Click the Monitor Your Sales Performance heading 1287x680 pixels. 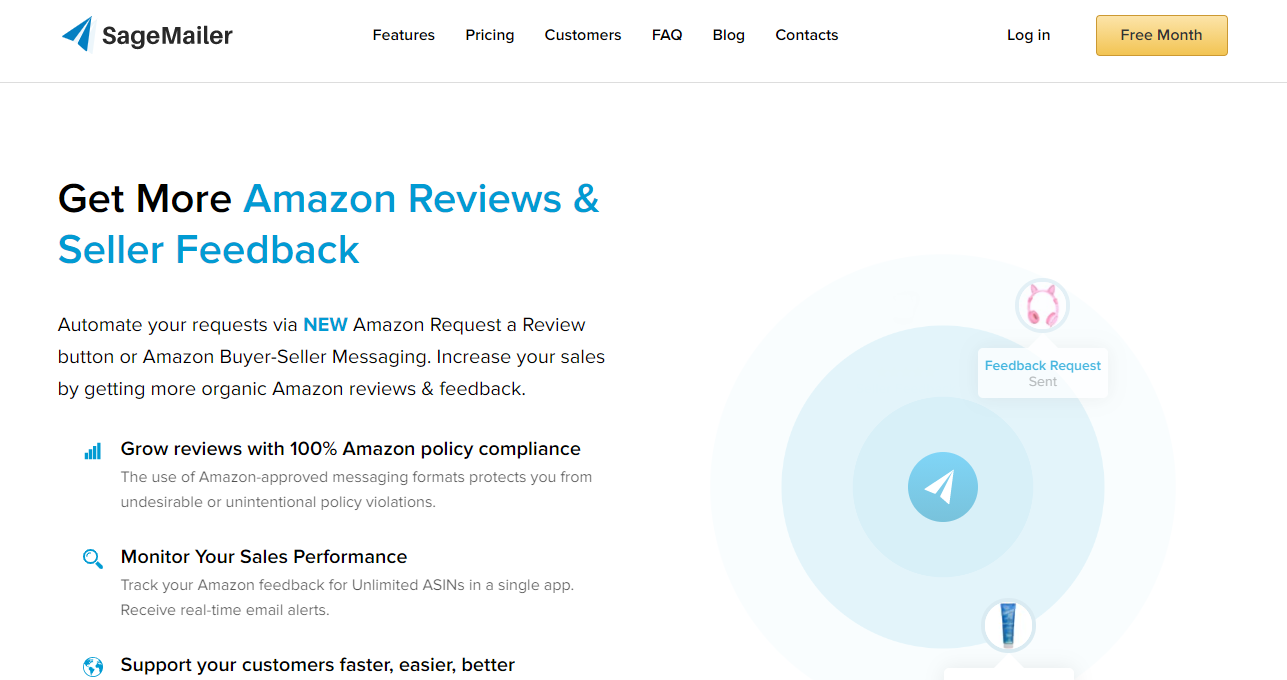coord(264,557)
